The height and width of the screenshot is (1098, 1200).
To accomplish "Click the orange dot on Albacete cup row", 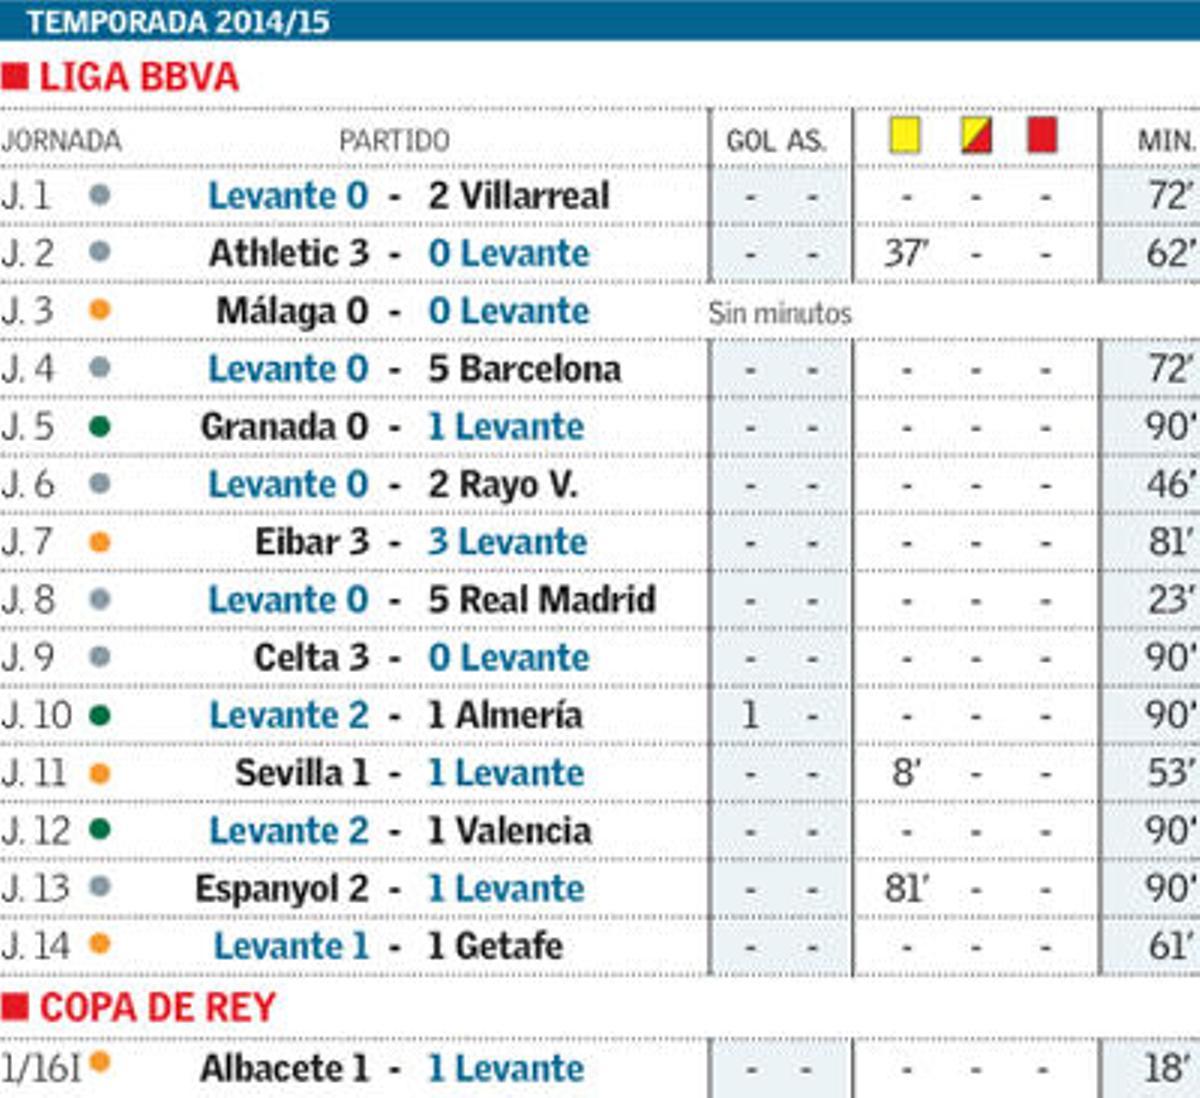I will click(99, 1063).
